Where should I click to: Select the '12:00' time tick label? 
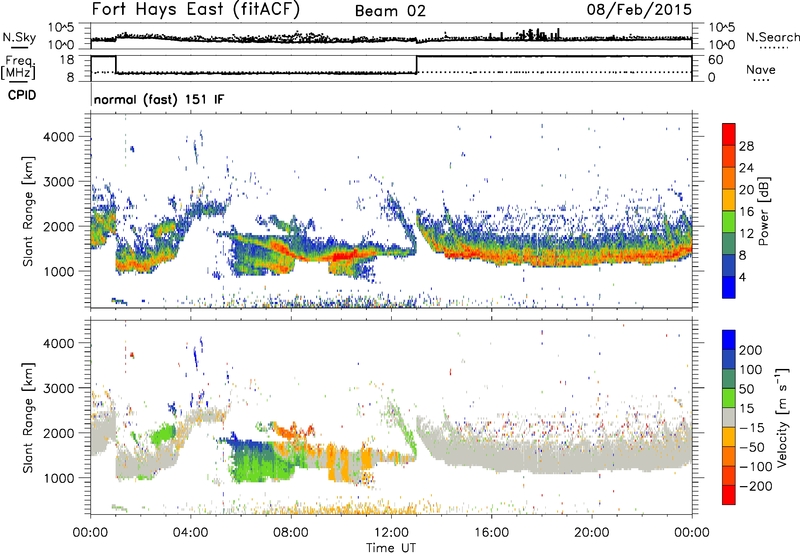(x=391, y=533)
